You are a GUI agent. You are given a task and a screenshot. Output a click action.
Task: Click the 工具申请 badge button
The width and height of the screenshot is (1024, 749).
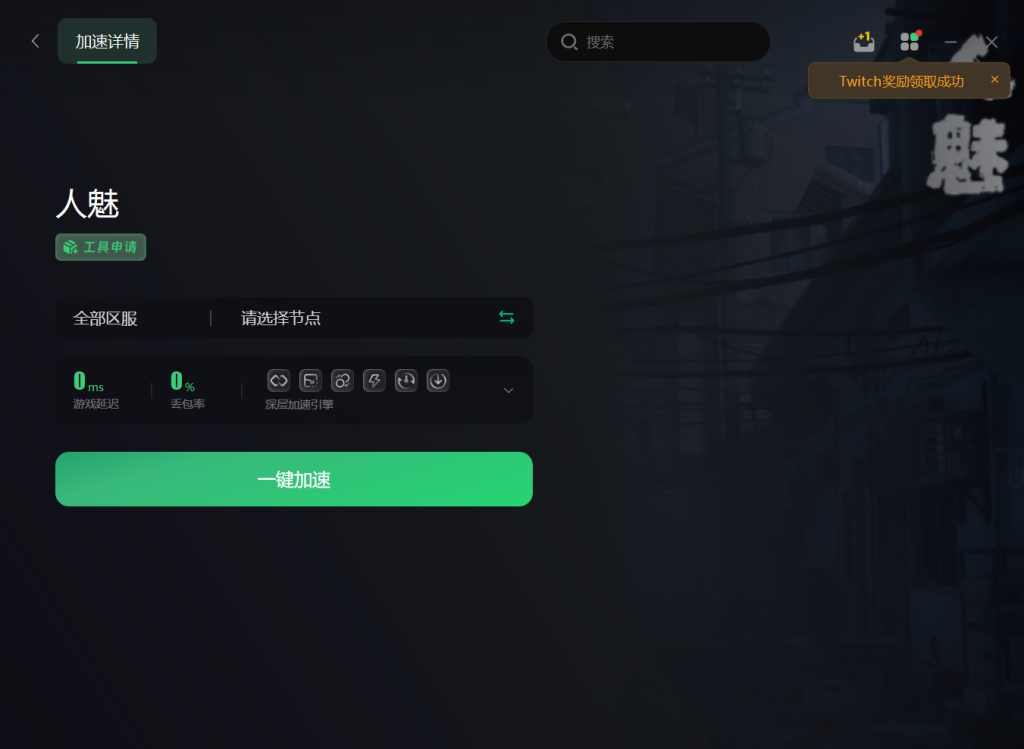[x=101, y=247]
